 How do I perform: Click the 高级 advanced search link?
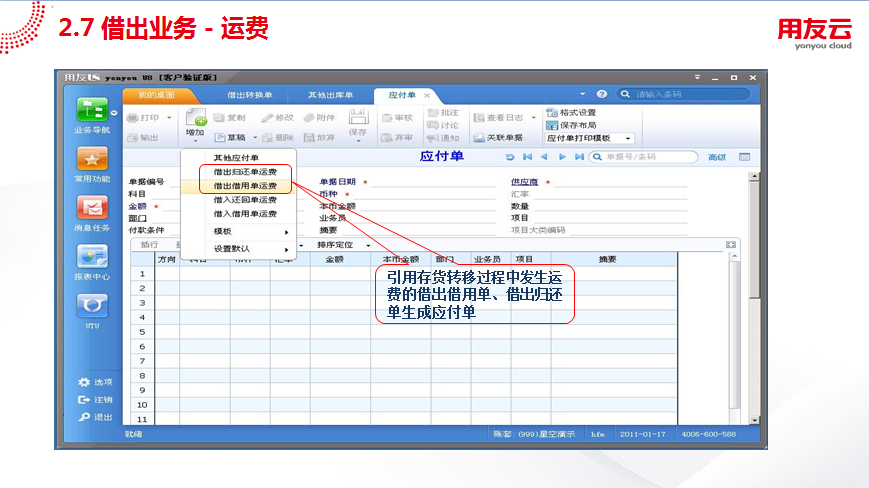[717, 157]
